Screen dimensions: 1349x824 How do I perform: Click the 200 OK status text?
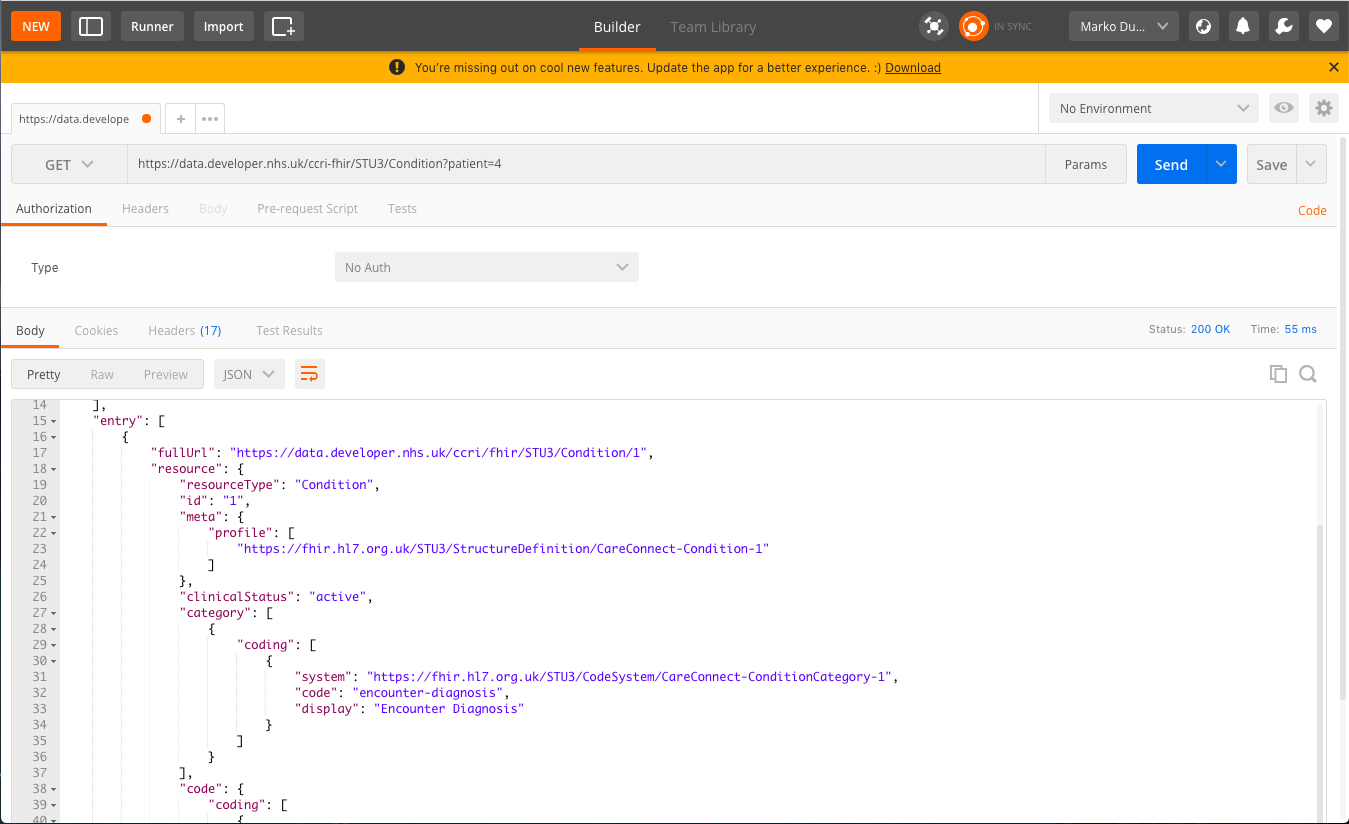[x=1210, y=329]
